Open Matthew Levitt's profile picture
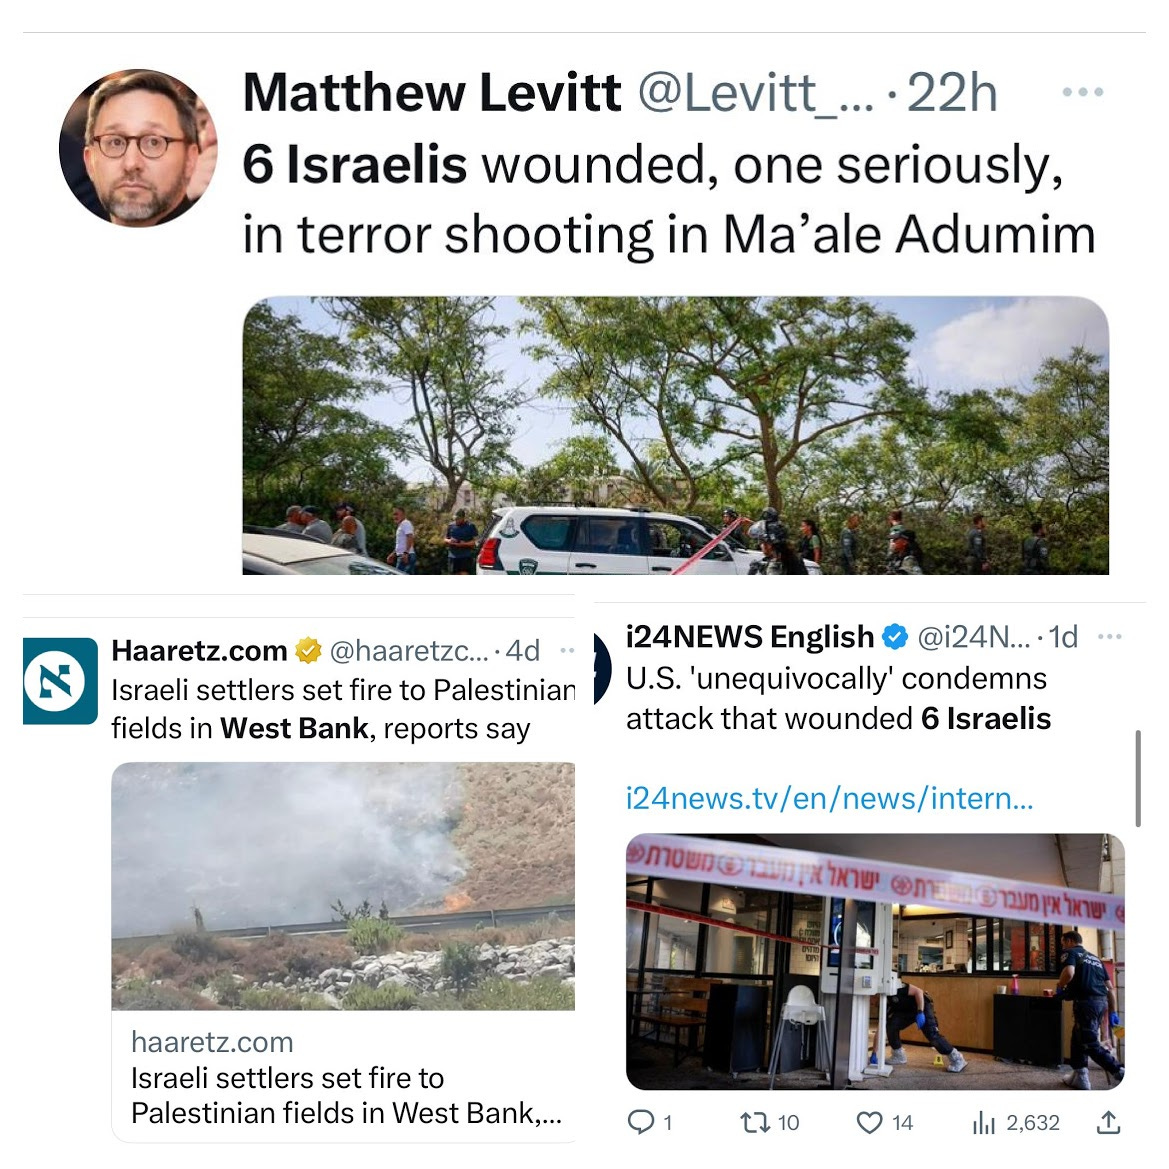This screenshot has width=1169, height=1169. point(138,148)
